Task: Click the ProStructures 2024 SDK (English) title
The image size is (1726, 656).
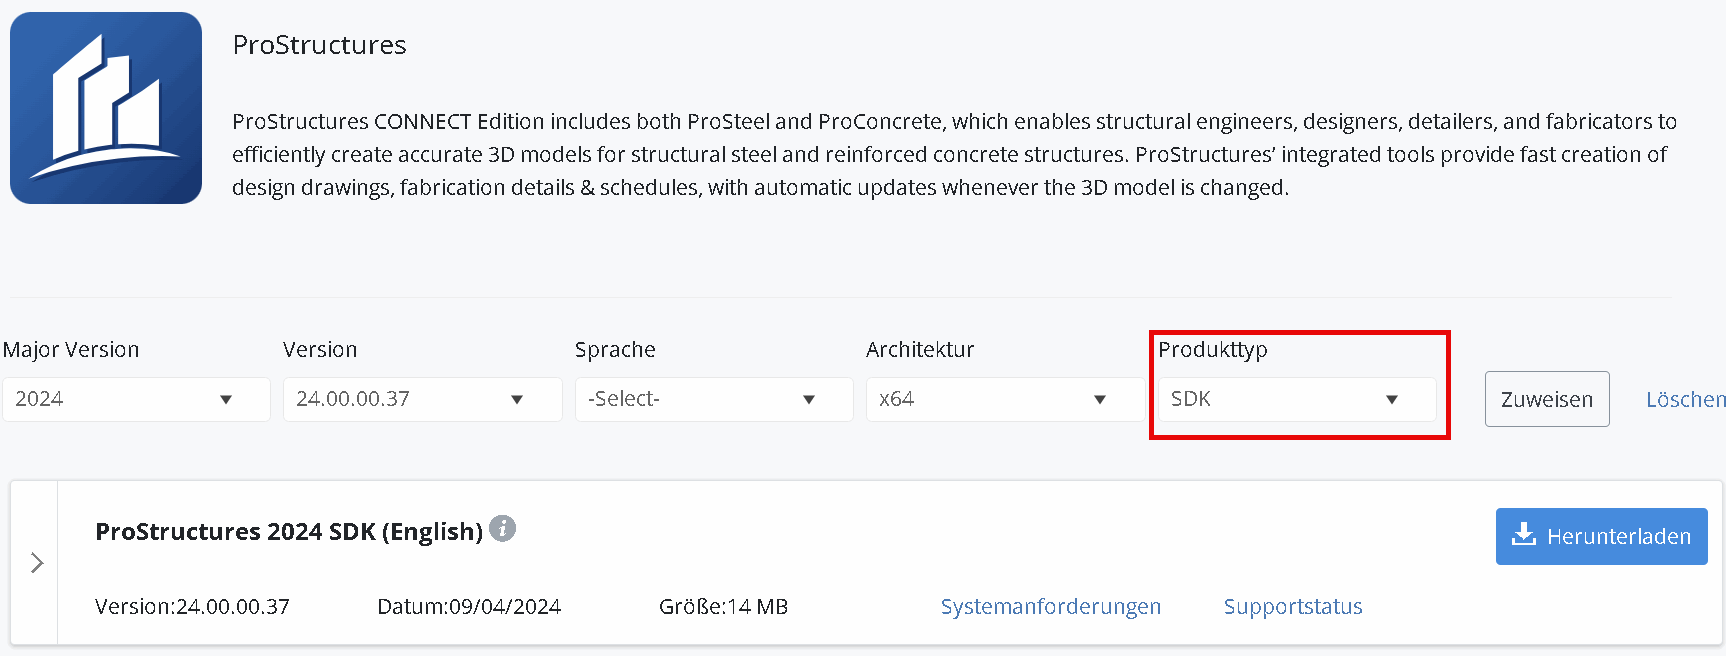Action: 289,531
